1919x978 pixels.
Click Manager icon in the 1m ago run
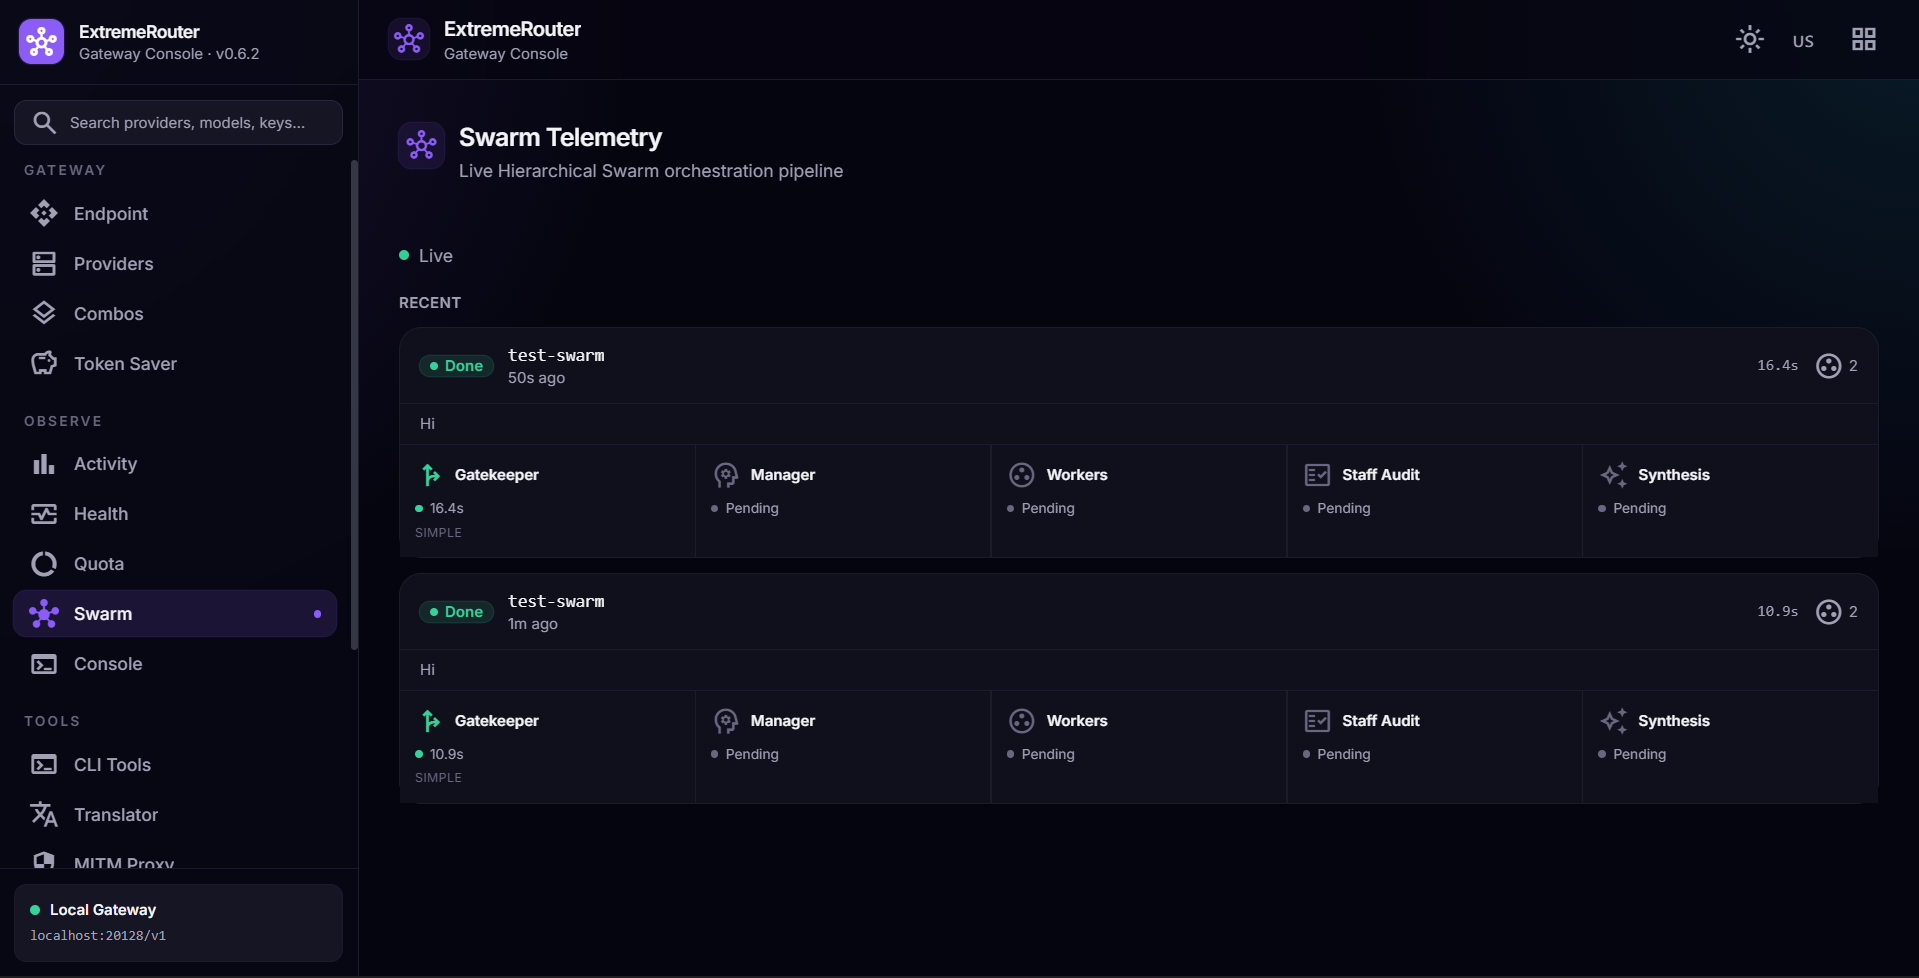(726, 721)
